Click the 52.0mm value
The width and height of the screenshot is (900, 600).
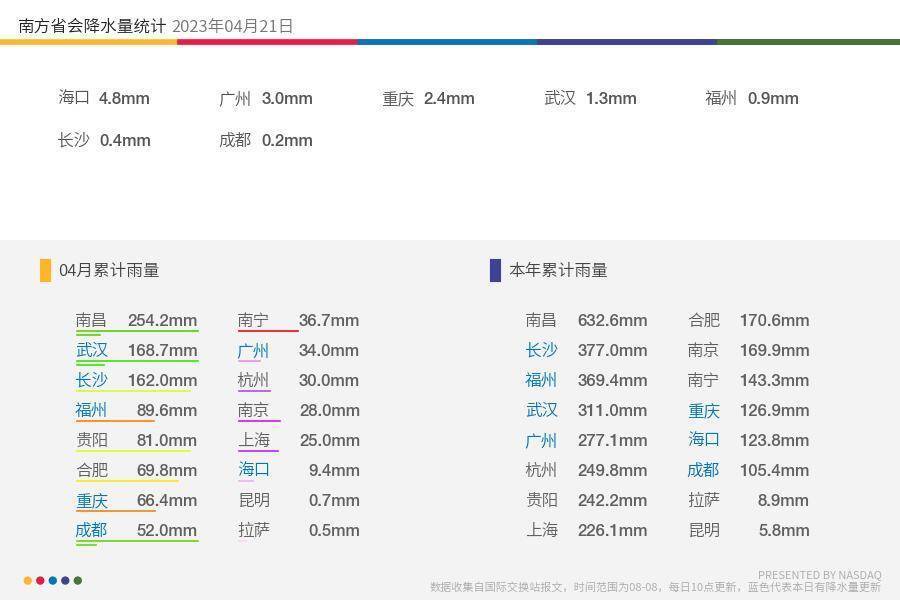pyautogui.click(x=167, y=530)
